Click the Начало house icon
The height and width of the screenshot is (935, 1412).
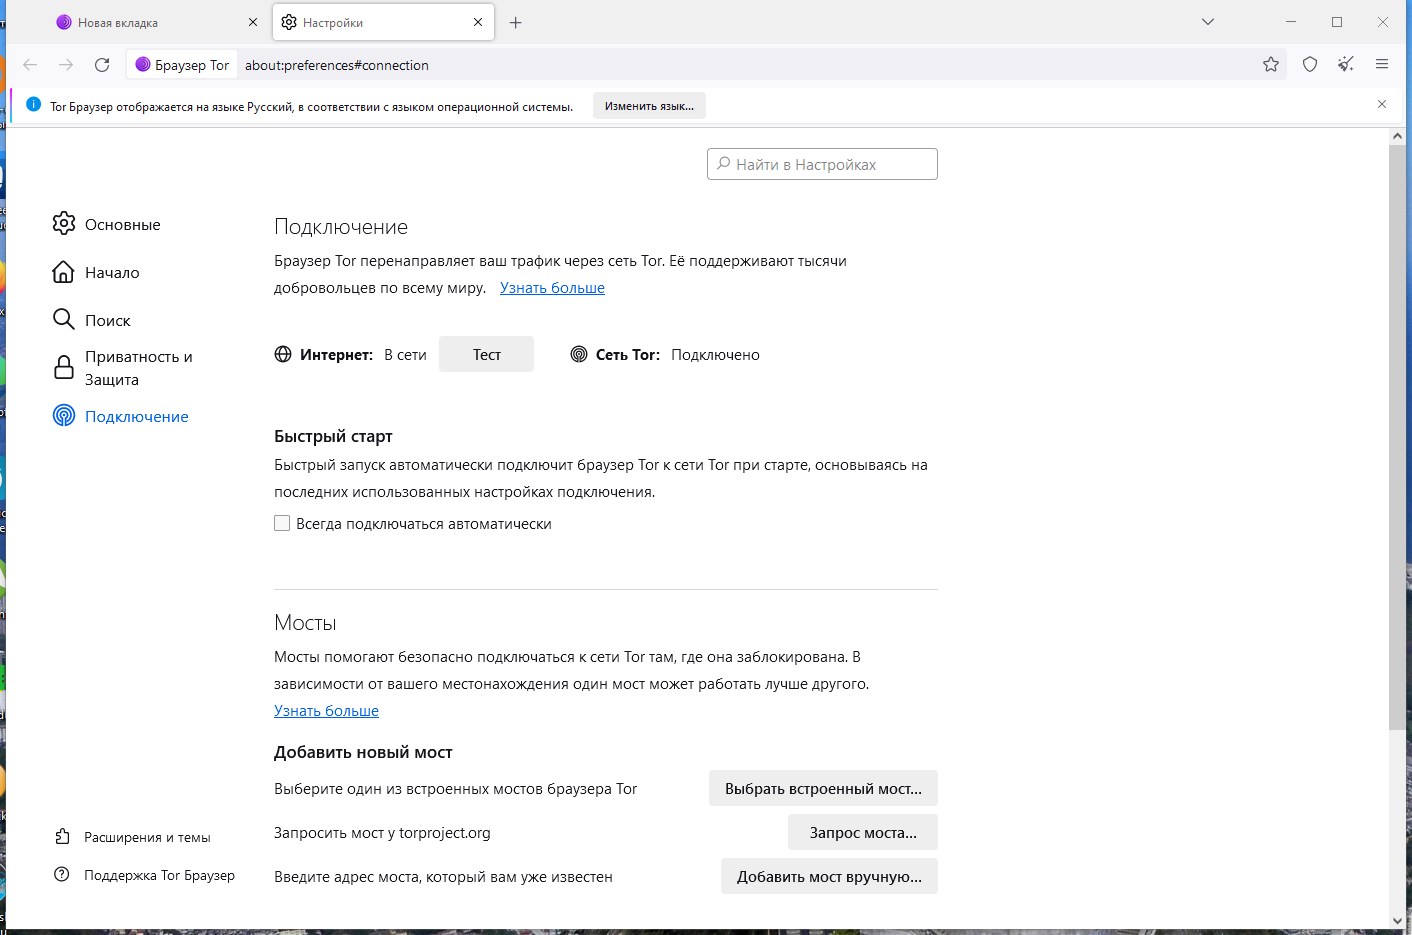pyautogui.click(x=64, y=272)
